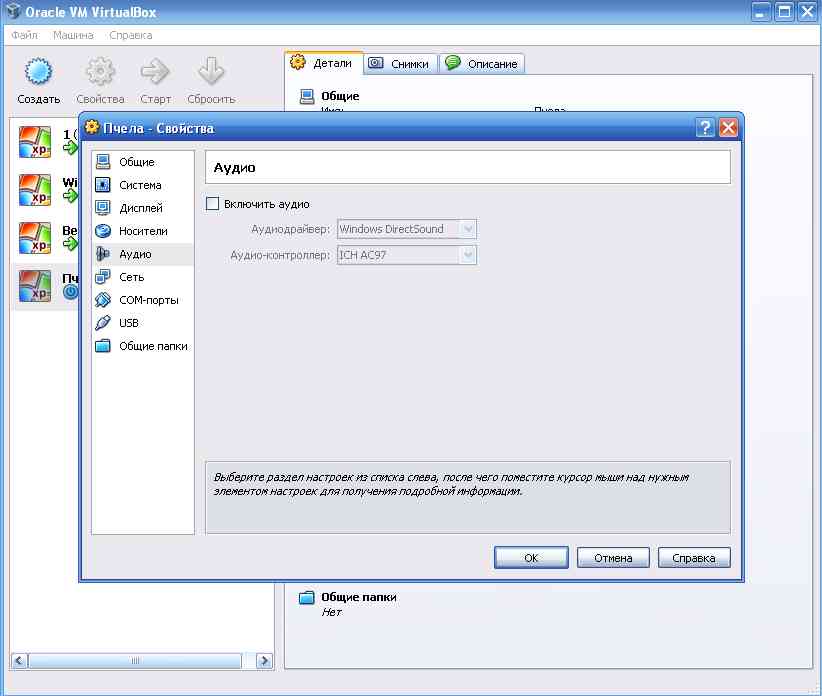Select the COM-порты label in settings list
Viewport: 822px width, 696px height.
coord(149,300)
